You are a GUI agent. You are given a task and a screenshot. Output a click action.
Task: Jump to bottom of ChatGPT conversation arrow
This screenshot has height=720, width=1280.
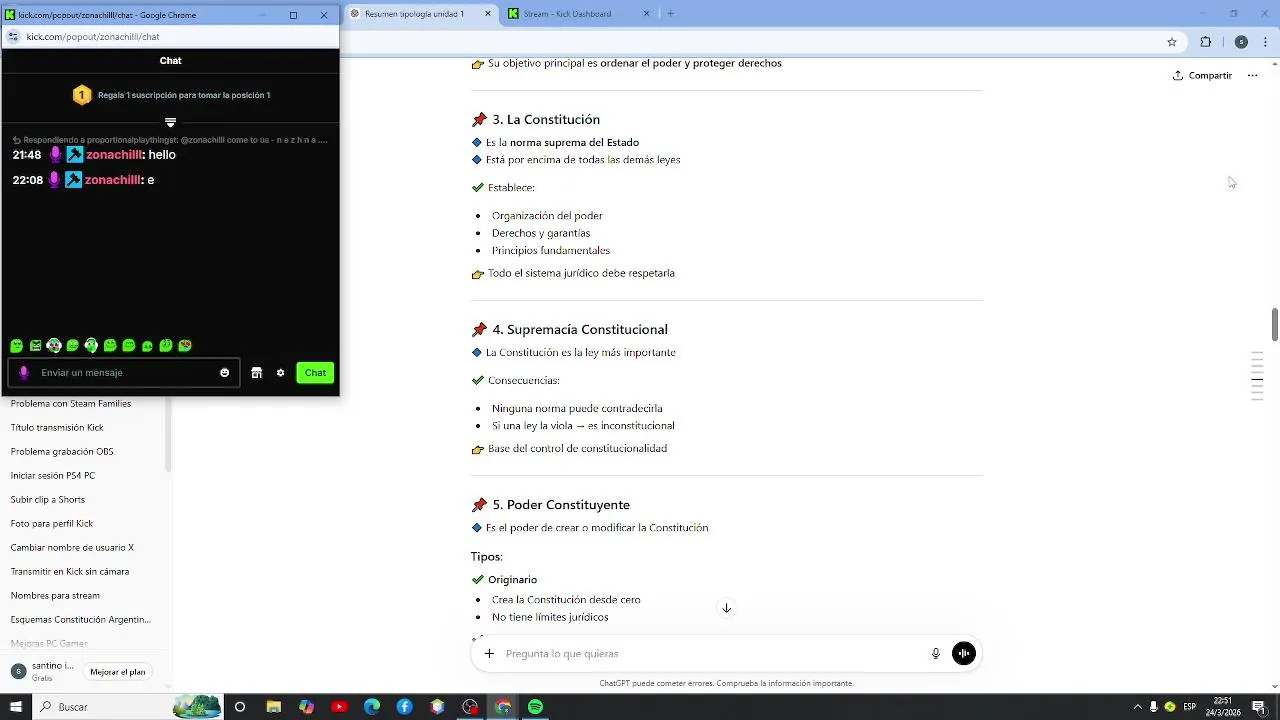click(x=727, y=608)
